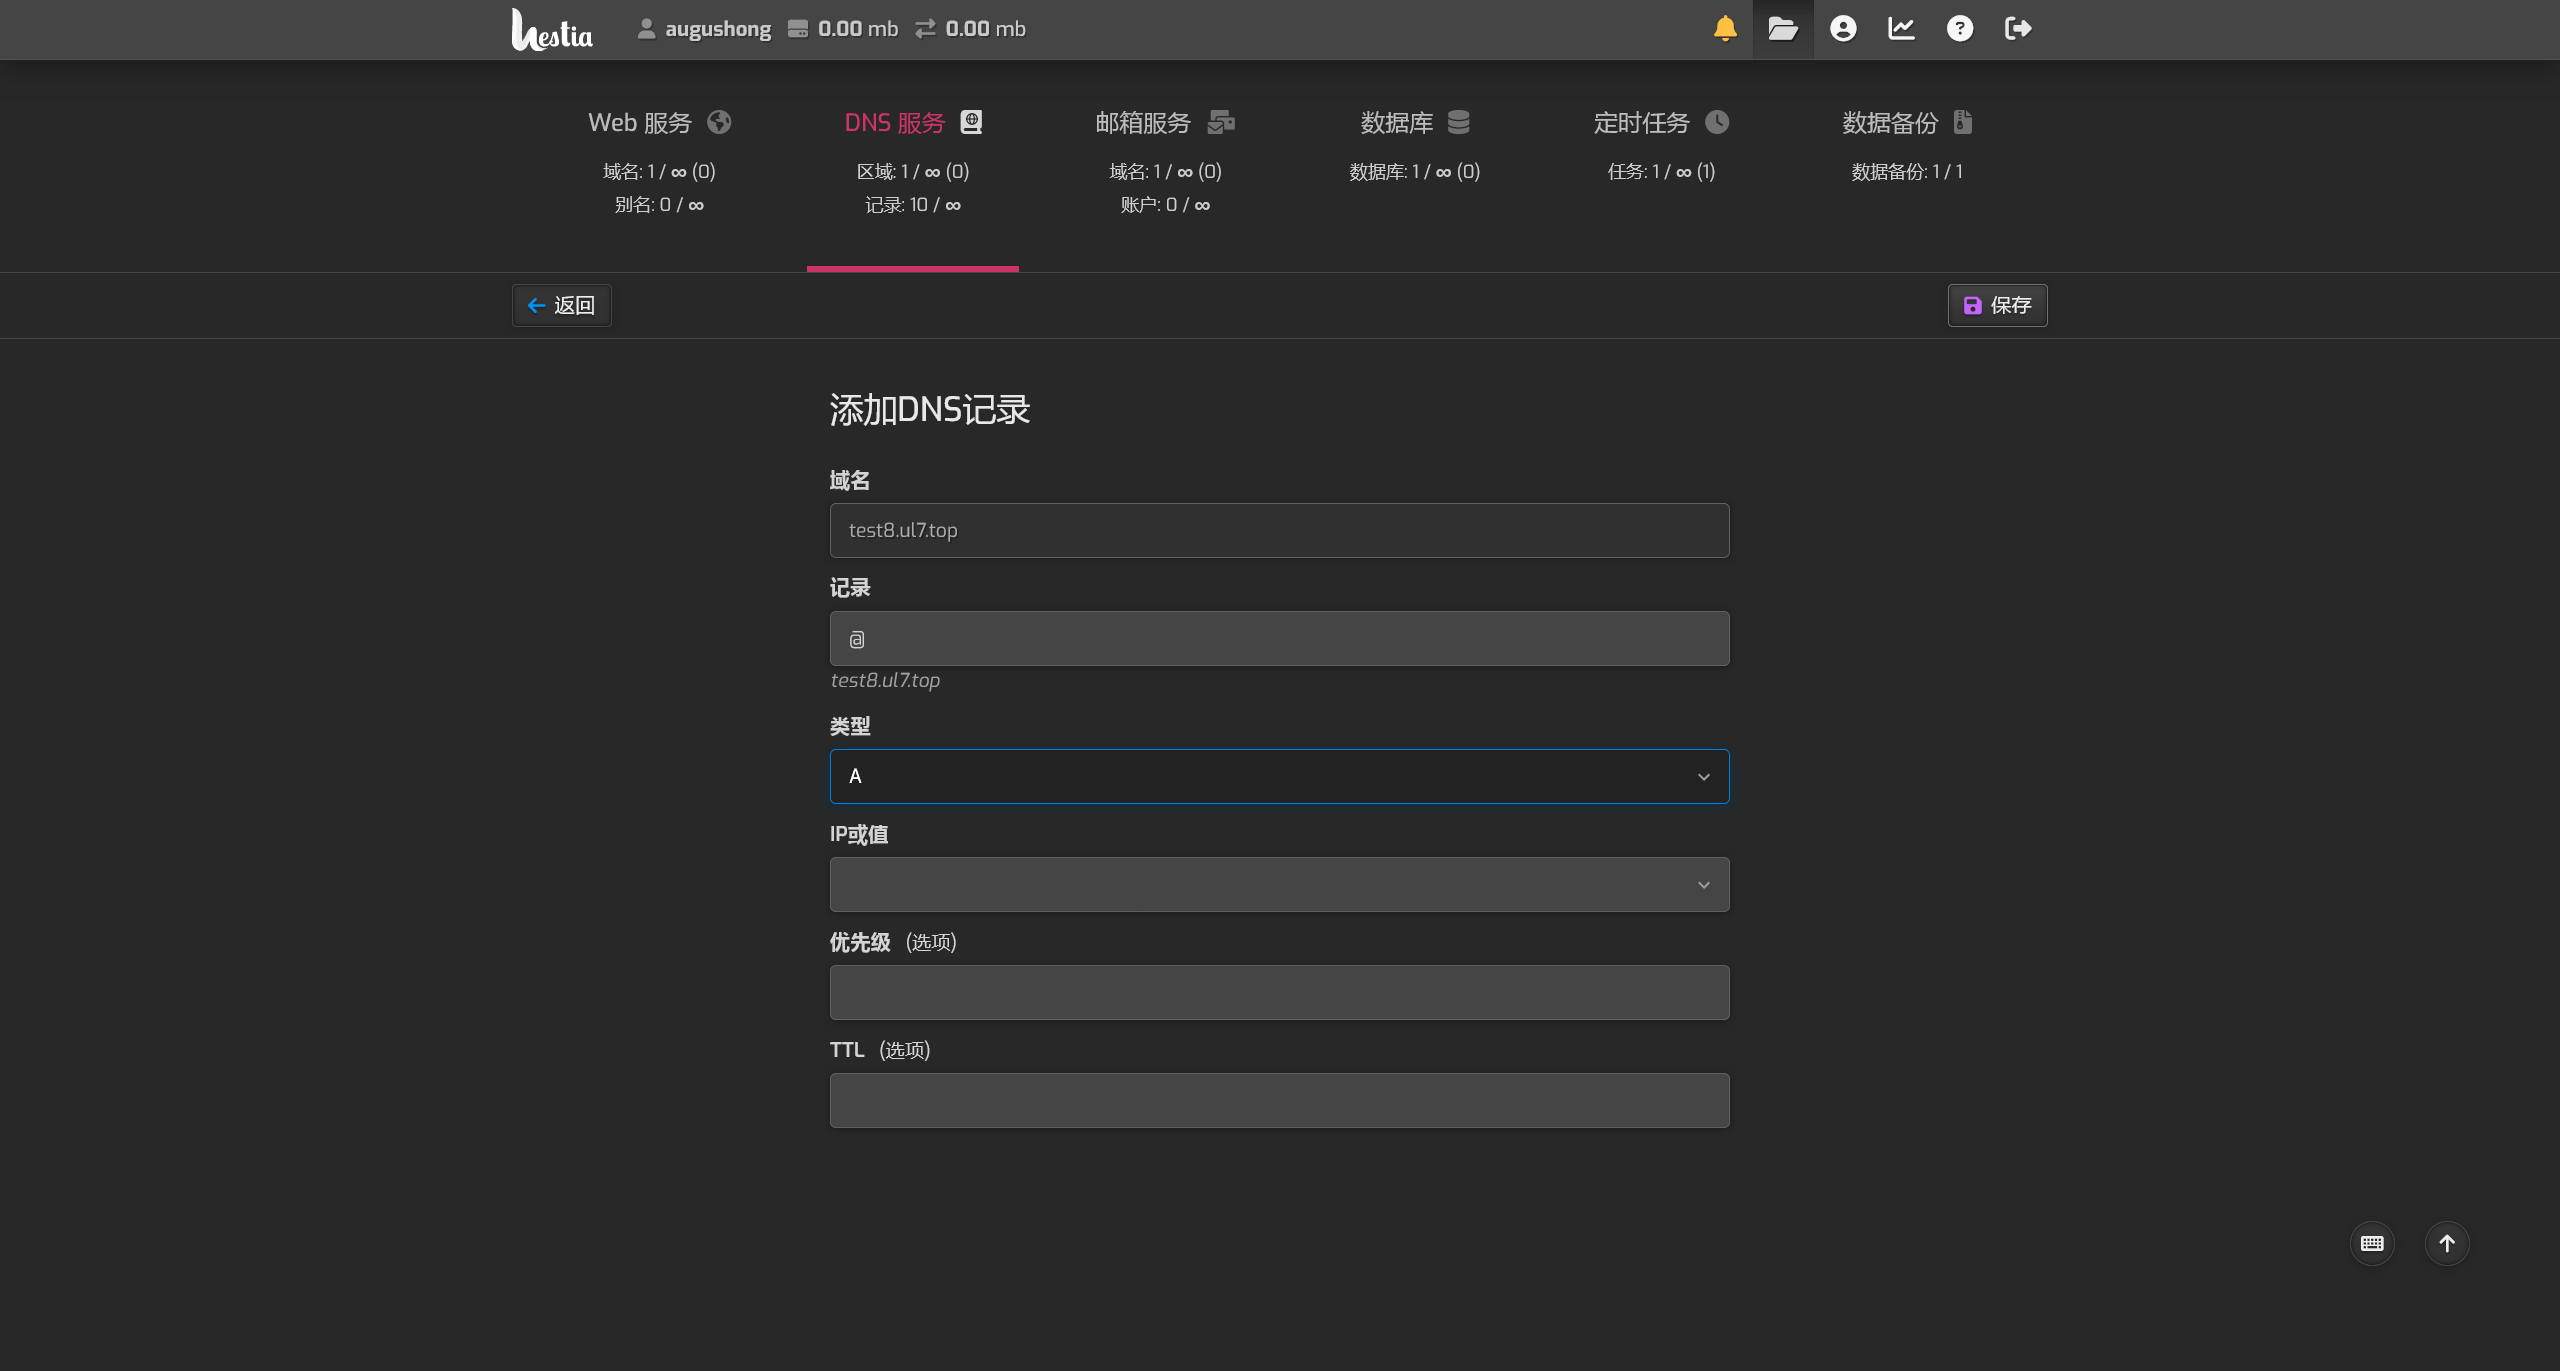
Task: Click the 记录 input field with @
Action: point(1279,638)
